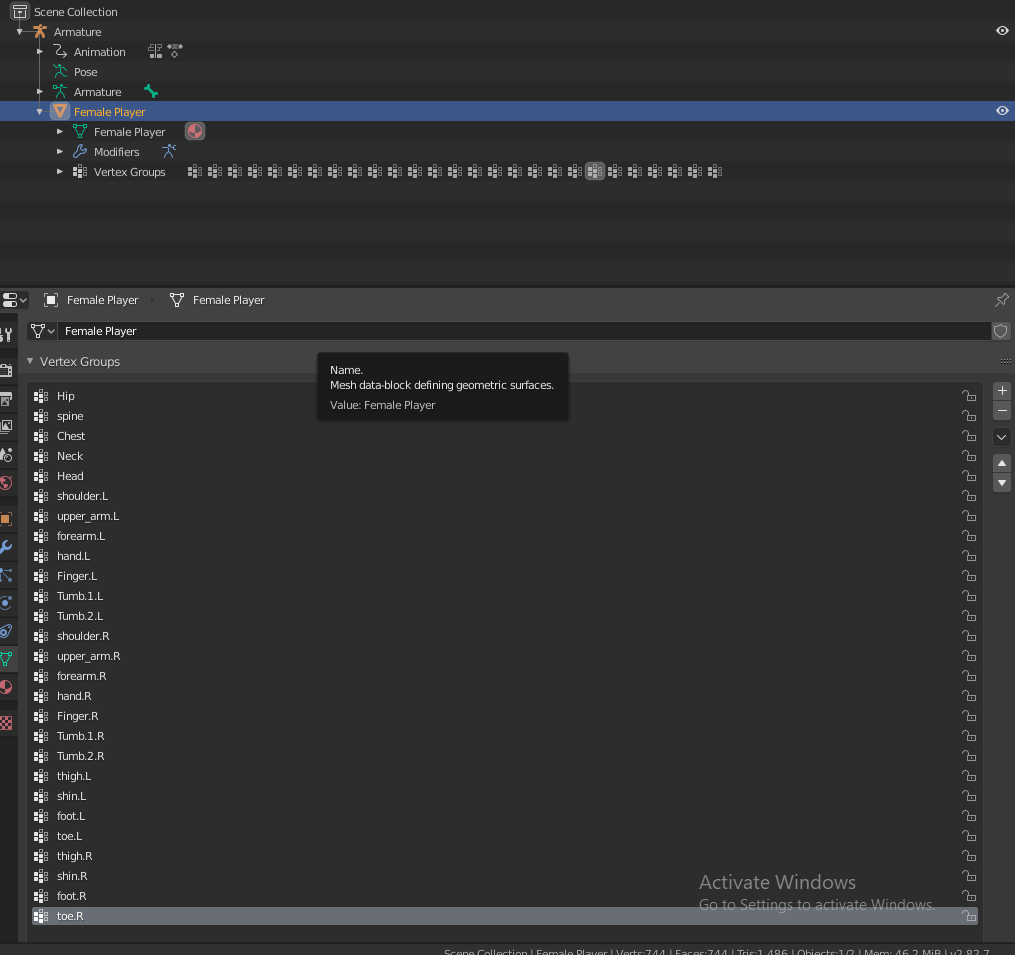Image resolution: width=1015 pixels, height=955 pixels.
Task: Switch to World Properties globe tab
Action: tap(7, 480)
